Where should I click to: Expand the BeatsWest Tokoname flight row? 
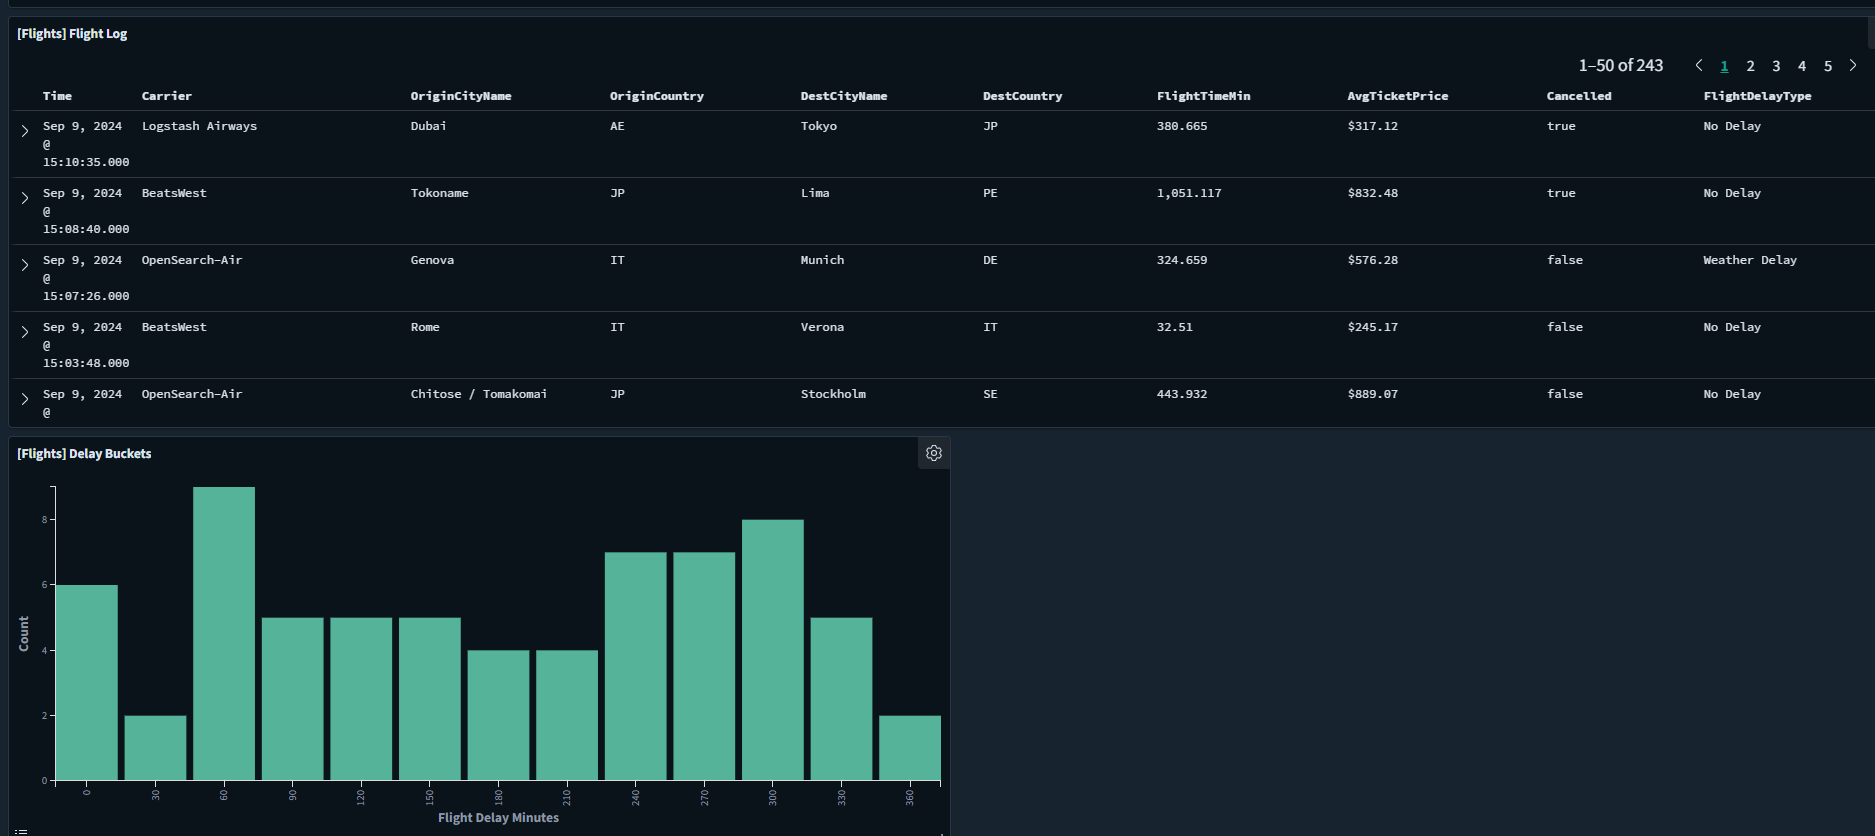click(x=25, y=198)
